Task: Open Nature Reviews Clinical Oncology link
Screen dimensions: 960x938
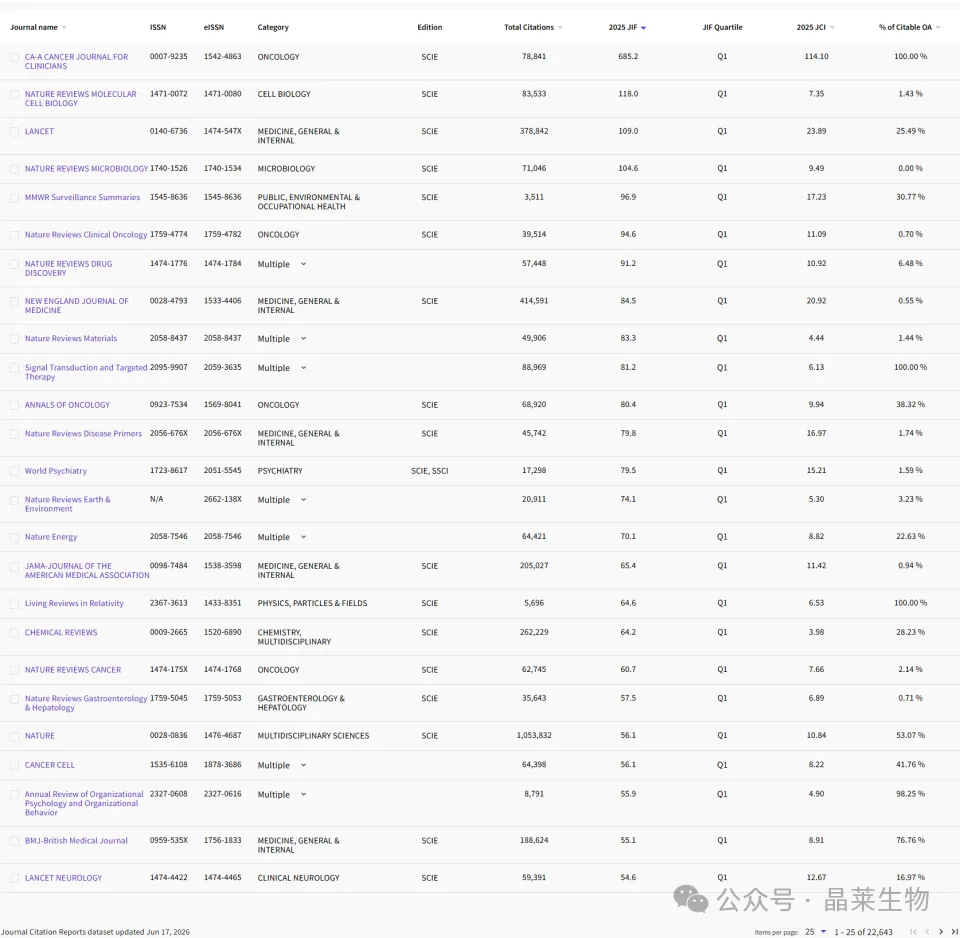Action: click(x=86, y=234)
